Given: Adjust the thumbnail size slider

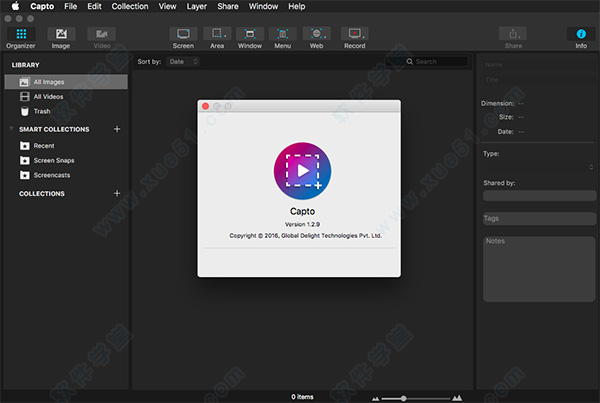Looking at the screenshot, I should (403, 398).
